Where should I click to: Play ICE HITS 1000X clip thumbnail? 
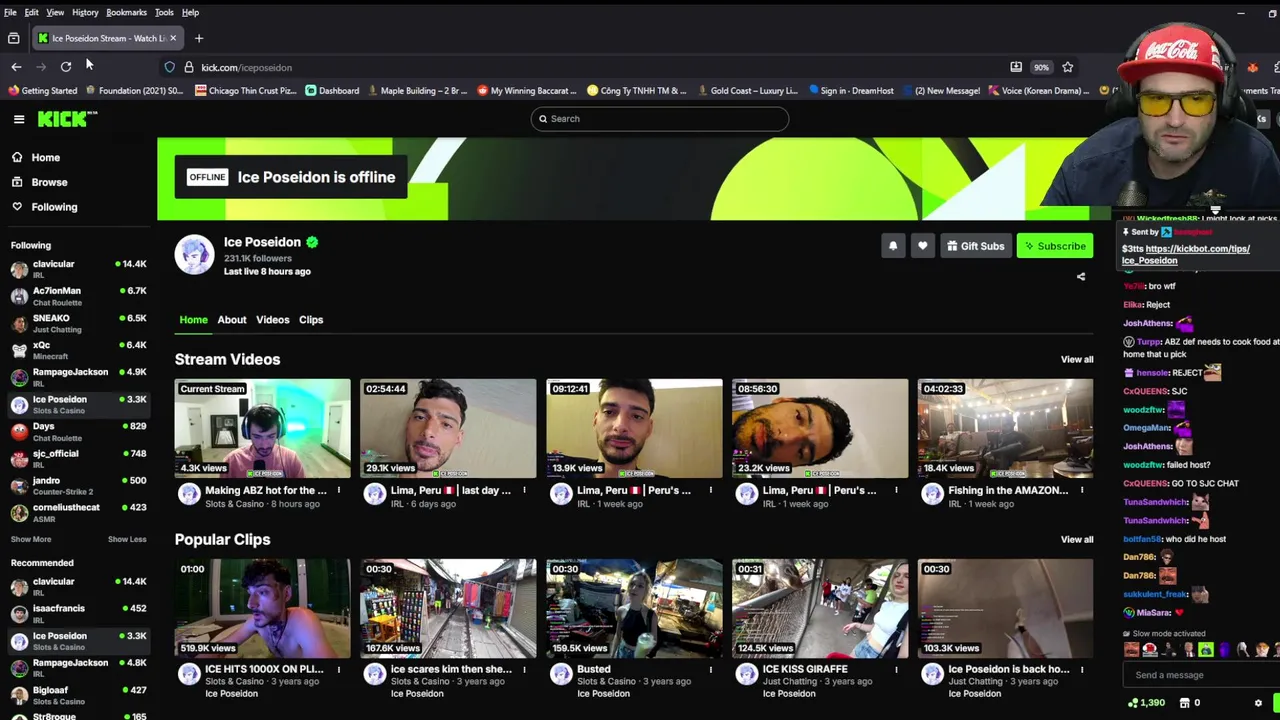pyautogui.click(x=263, y=608)
